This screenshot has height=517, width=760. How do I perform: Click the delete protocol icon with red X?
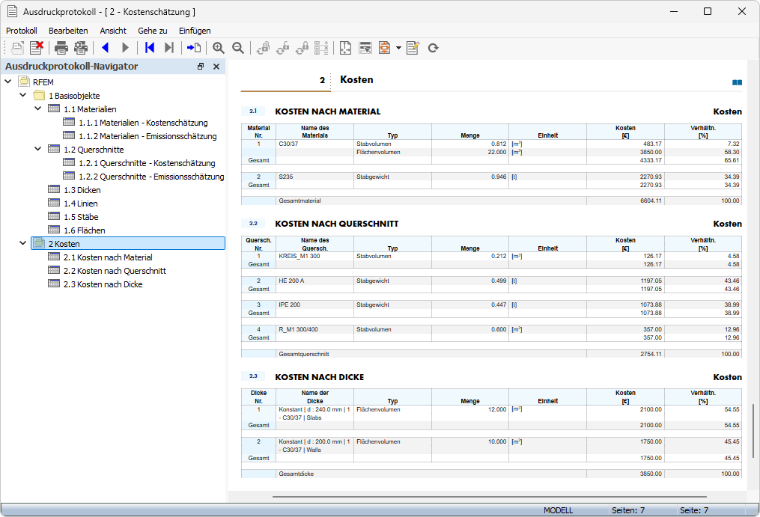[x=37, y=47]
